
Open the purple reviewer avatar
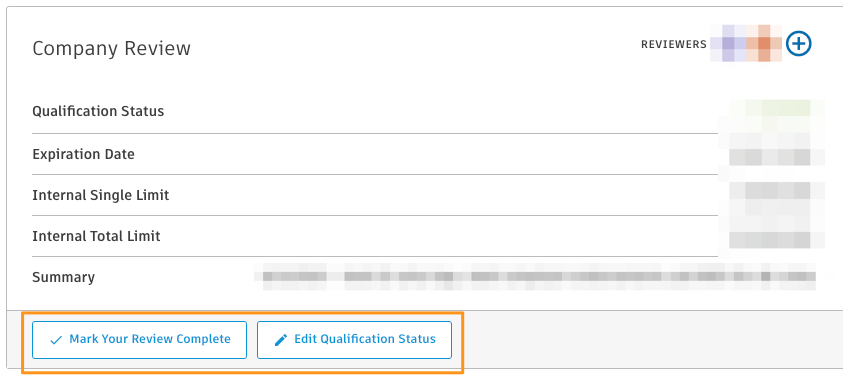click(728, 44)
